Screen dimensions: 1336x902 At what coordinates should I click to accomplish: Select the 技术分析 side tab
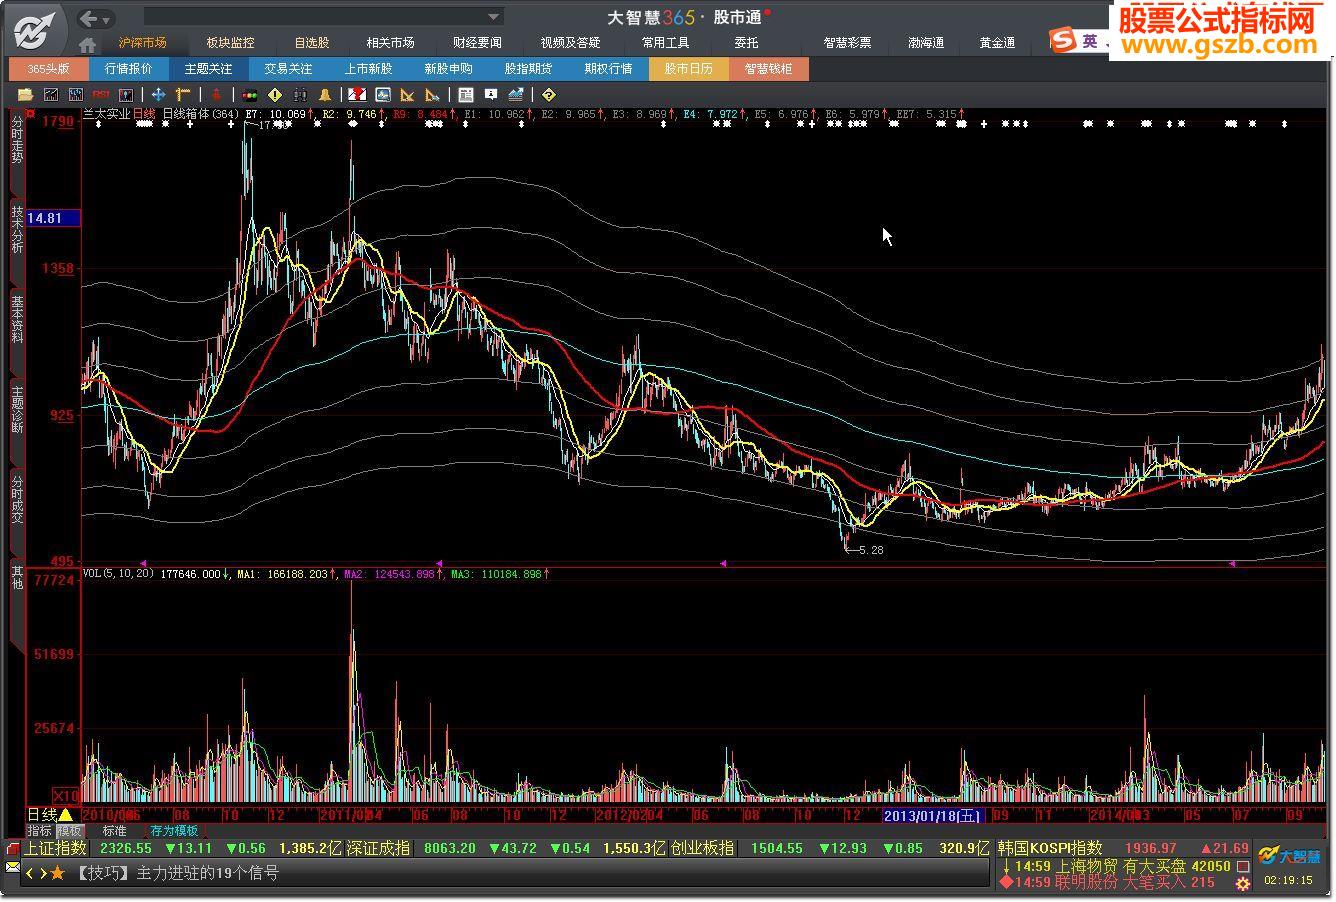tap(17, 230)
